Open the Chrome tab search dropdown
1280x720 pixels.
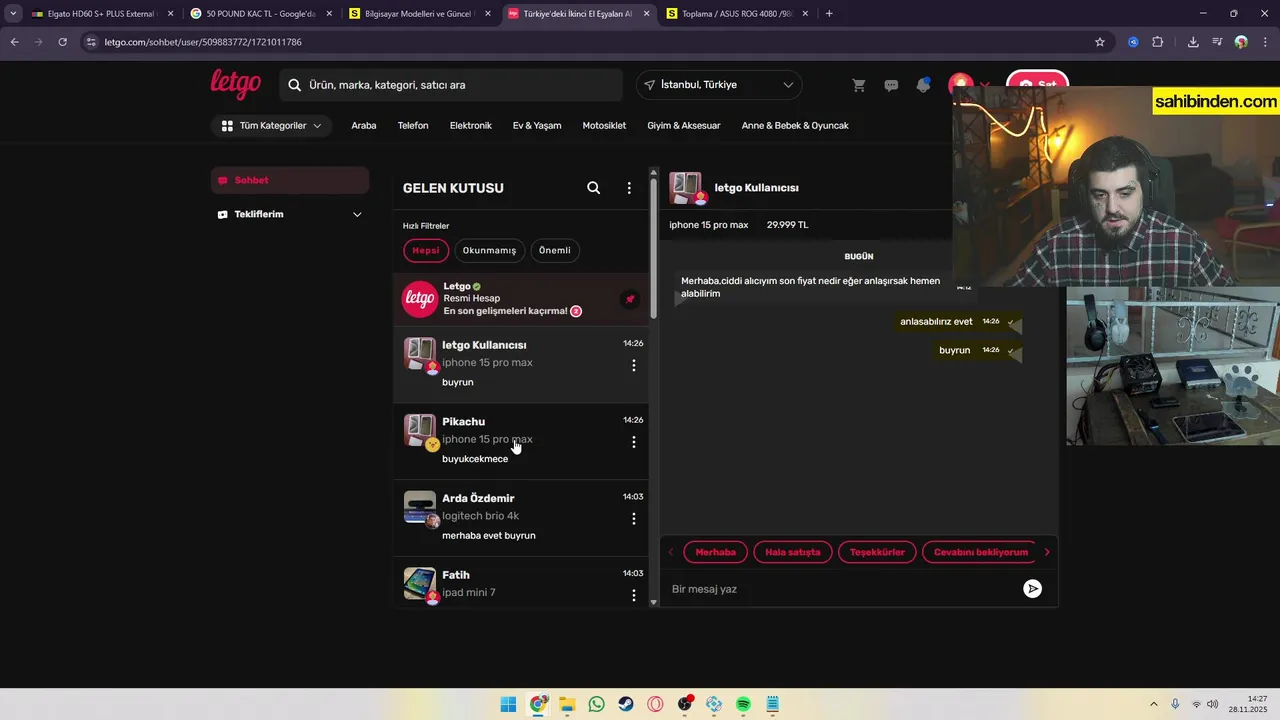click(13, 14)
